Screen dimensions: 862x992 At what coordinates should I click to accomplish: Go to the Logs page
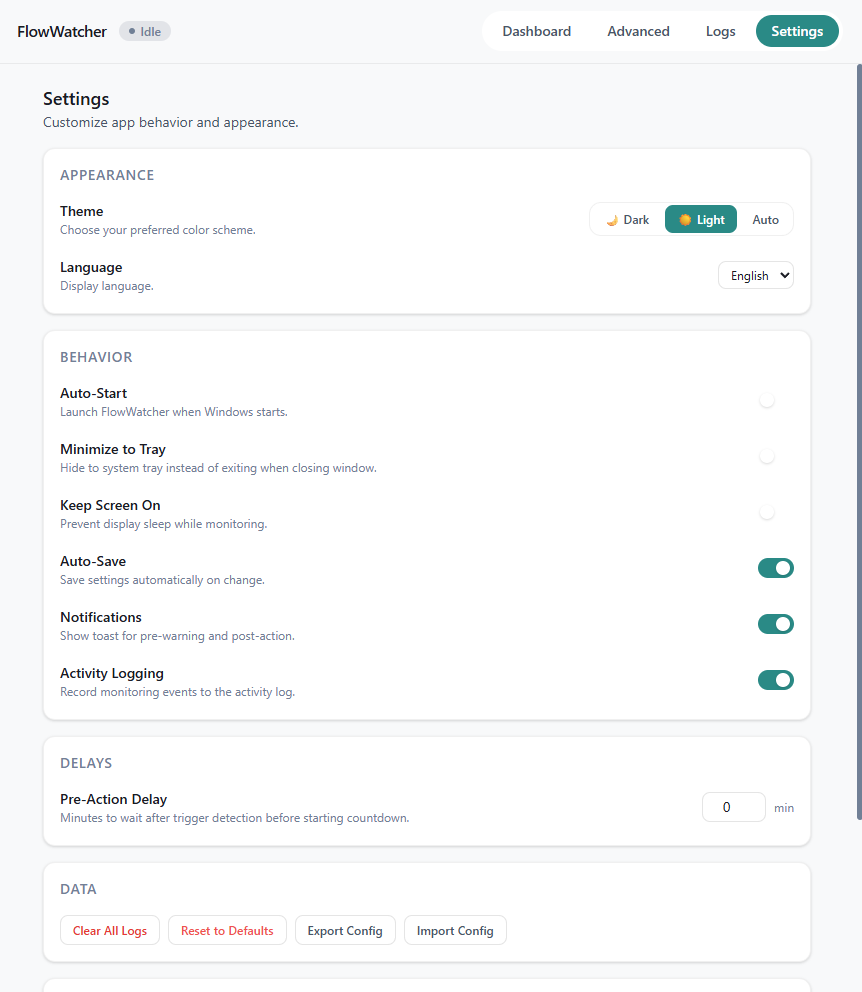tap(720, 31)
